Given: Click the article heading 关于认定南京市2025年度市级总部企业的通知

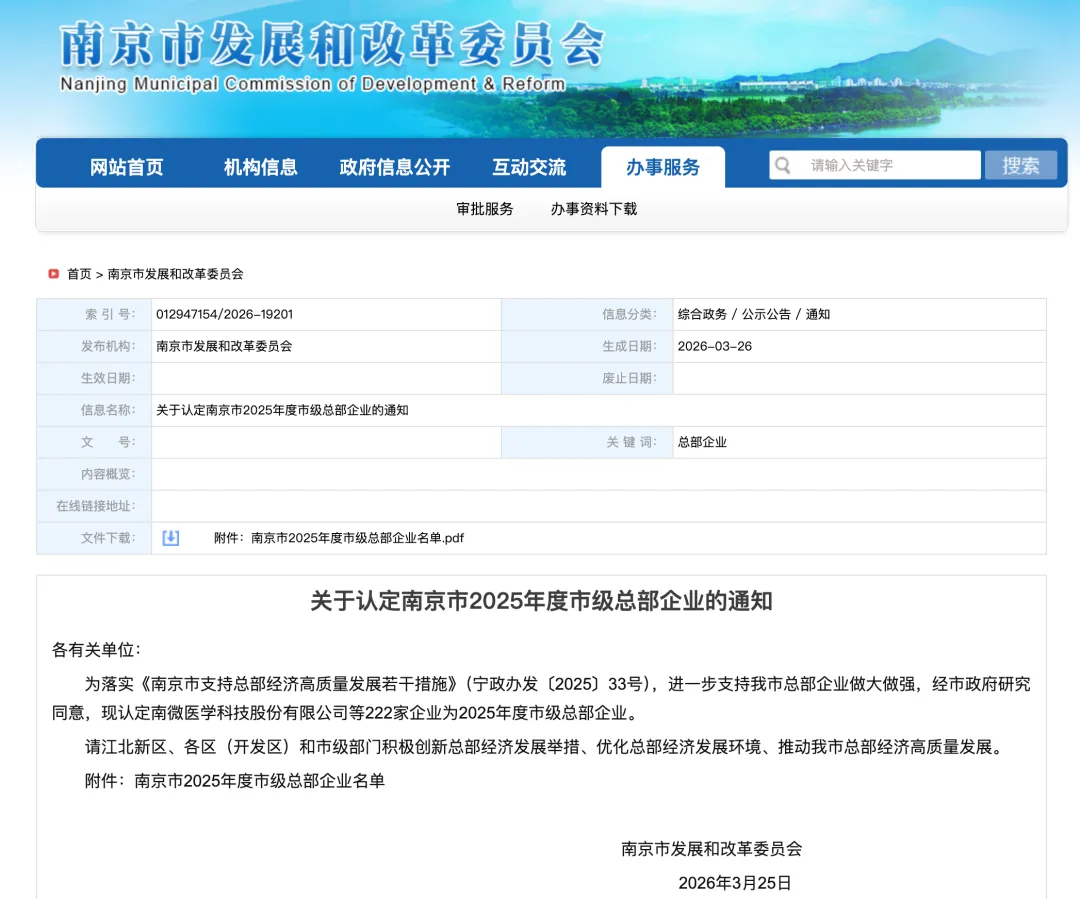Looking at the screenshot, I should (541, 601).
